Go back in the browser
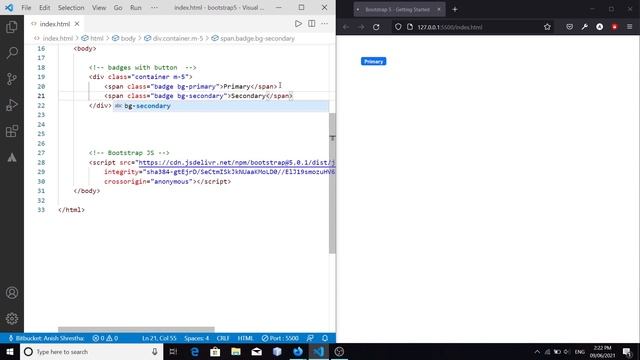This screenshot has height=360, width=640. 346,27
